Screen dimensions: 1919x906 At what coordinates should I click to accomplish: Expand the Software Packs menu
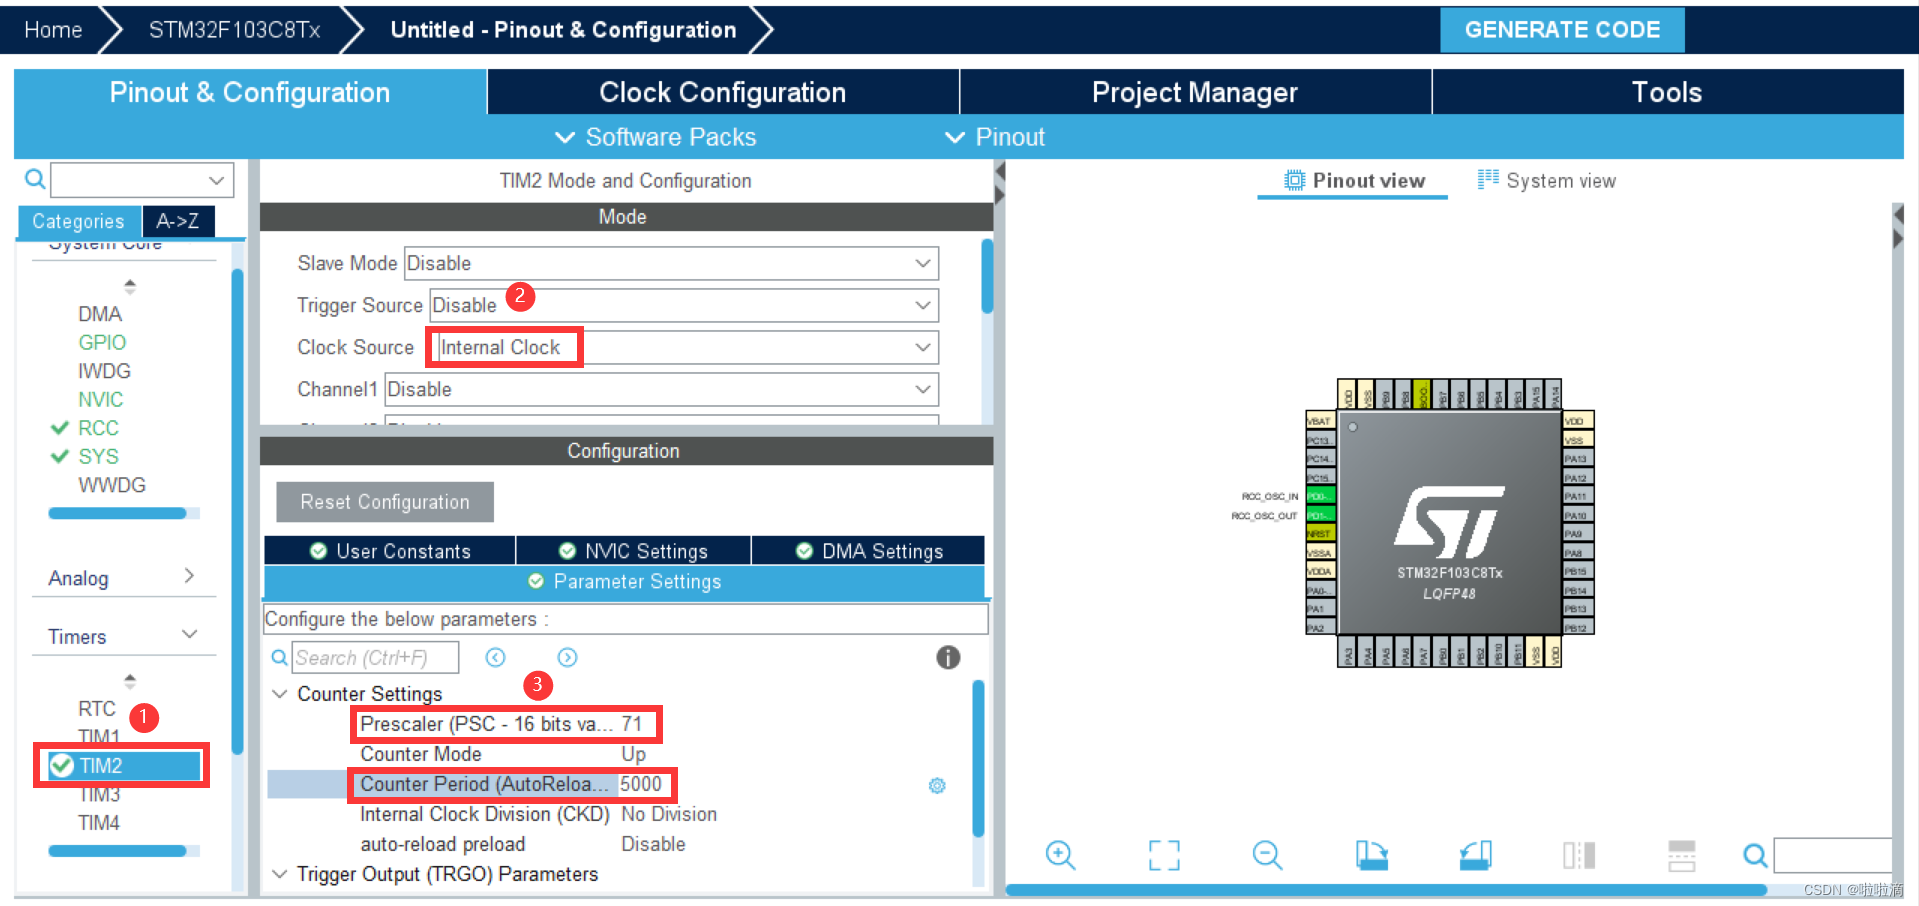[x=656, y=137]
